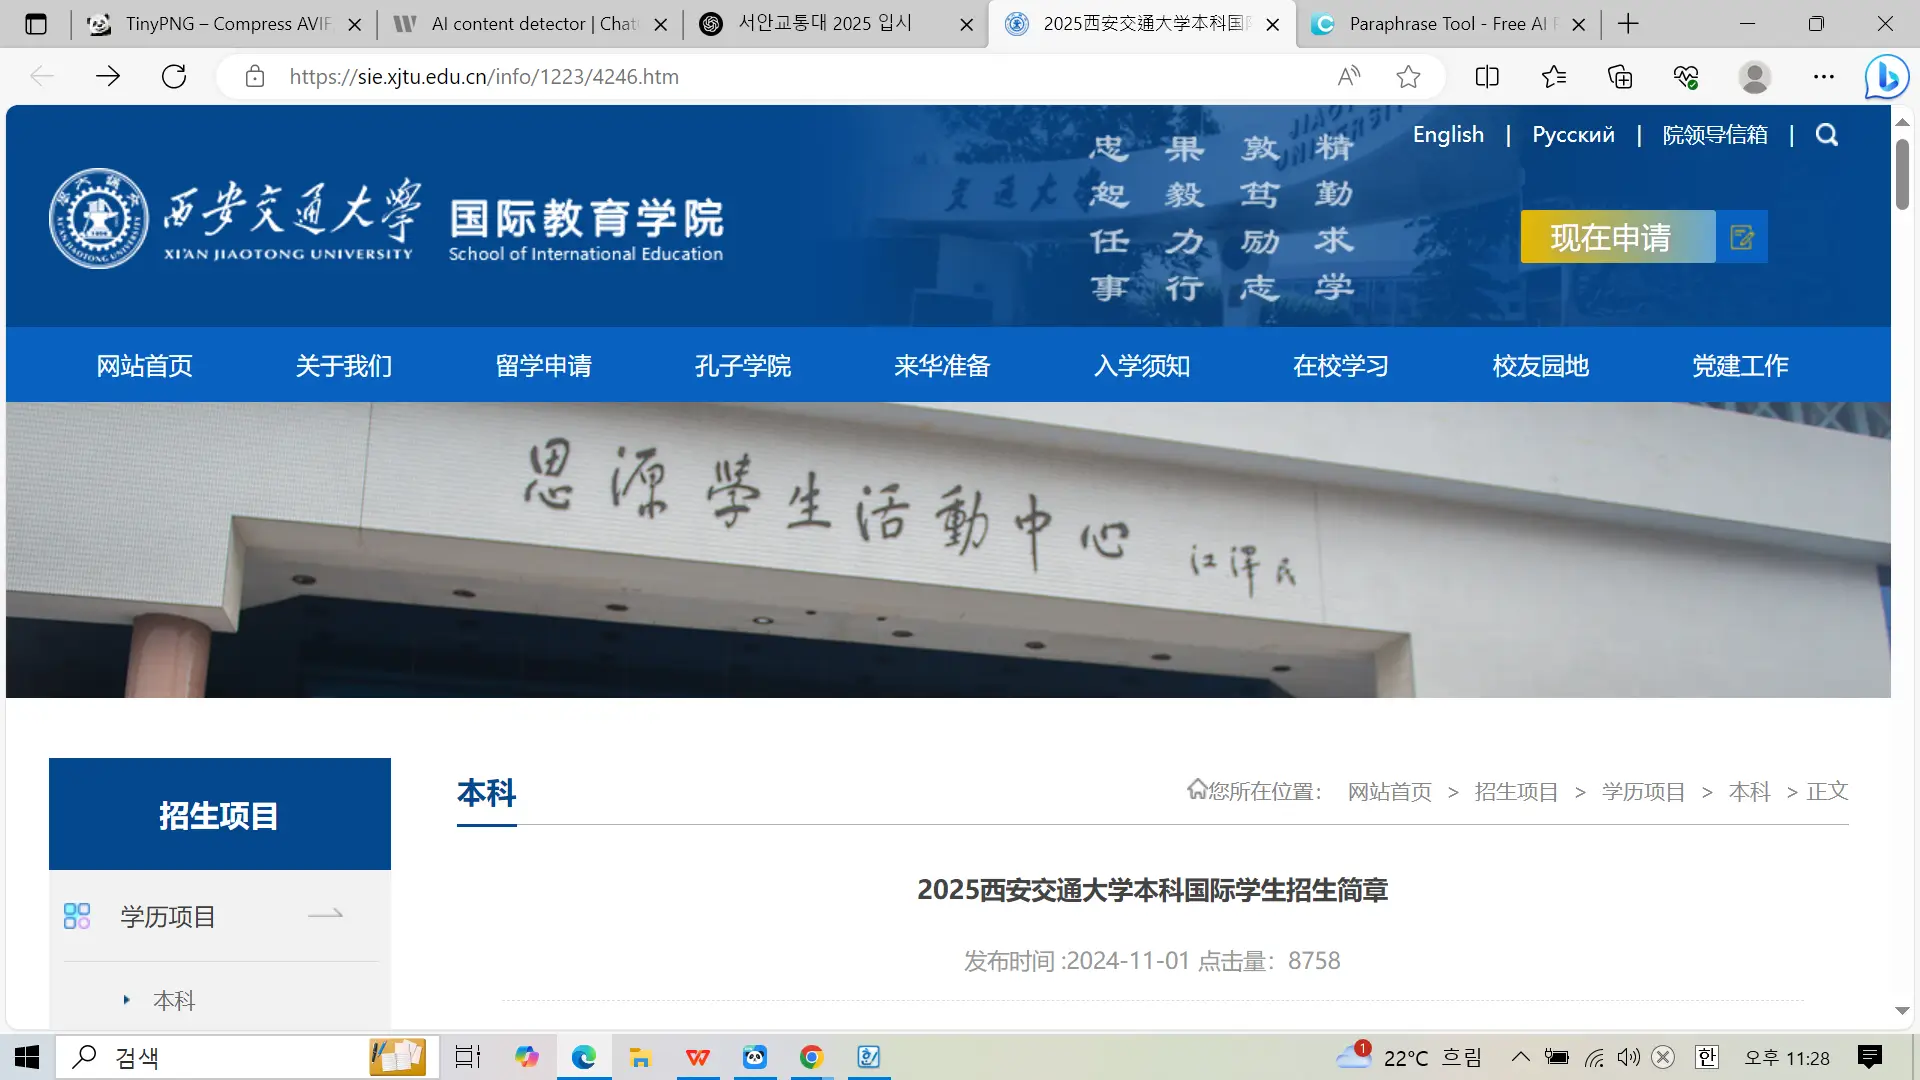Click the Read aloud icon

click(1348, 76)
